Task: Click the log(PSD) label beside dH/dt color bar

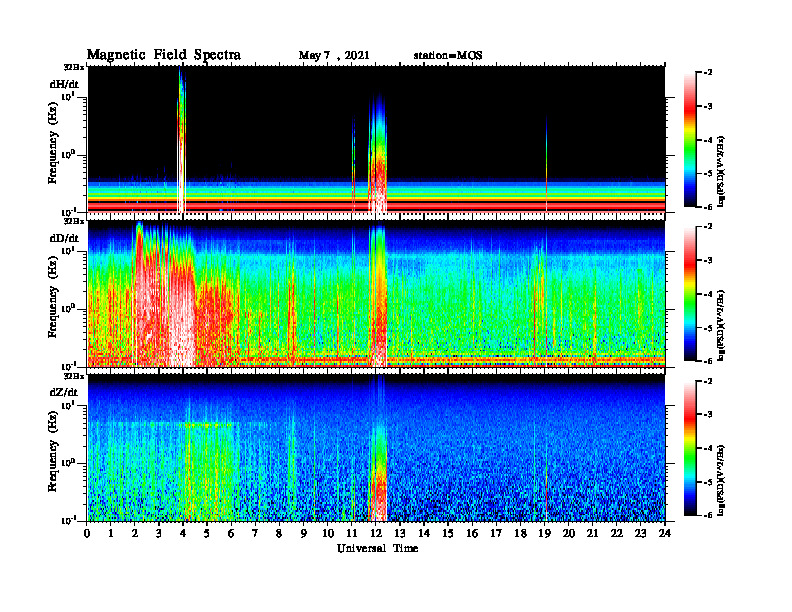Action: pos(721,171)
